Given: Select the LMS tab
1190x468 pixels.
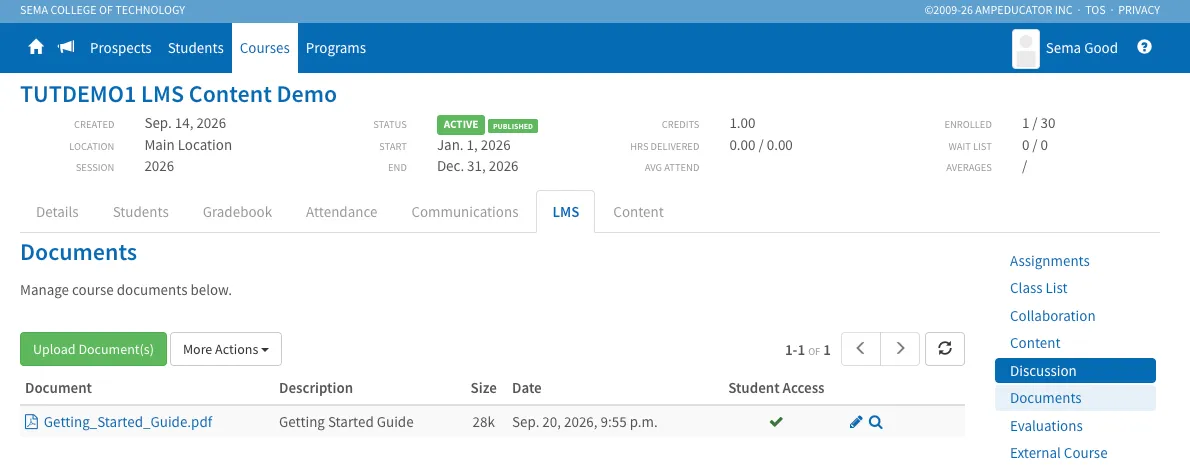Looking at the screenshot, I should pyautogui.click(x=565, y=212).
